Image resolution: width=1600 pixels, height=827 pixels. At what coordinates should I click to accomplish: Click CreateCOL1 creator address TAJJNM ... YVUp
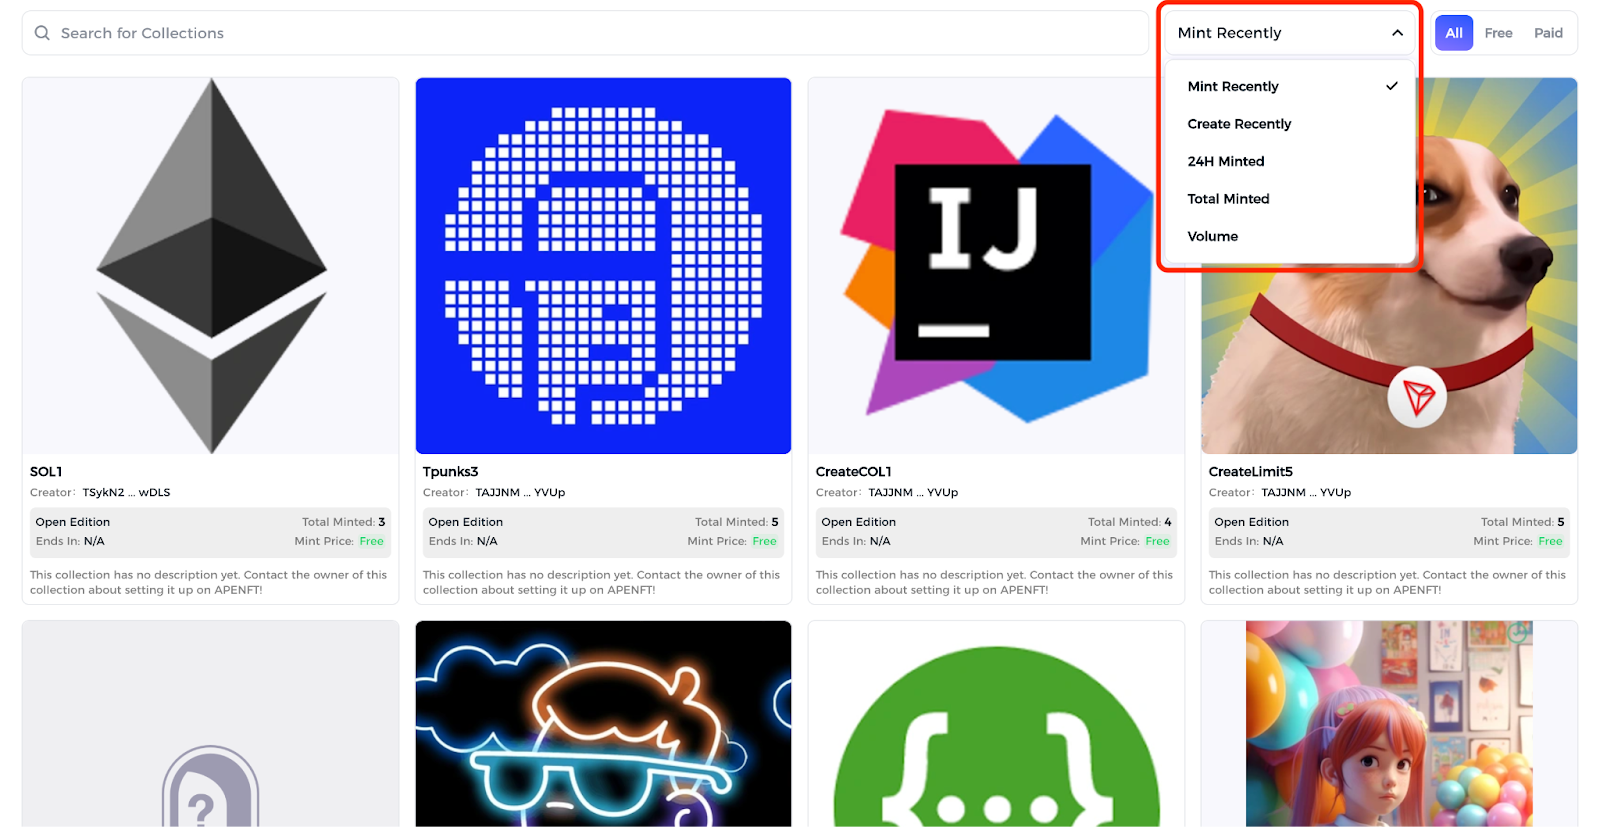[x=913, y=493]
